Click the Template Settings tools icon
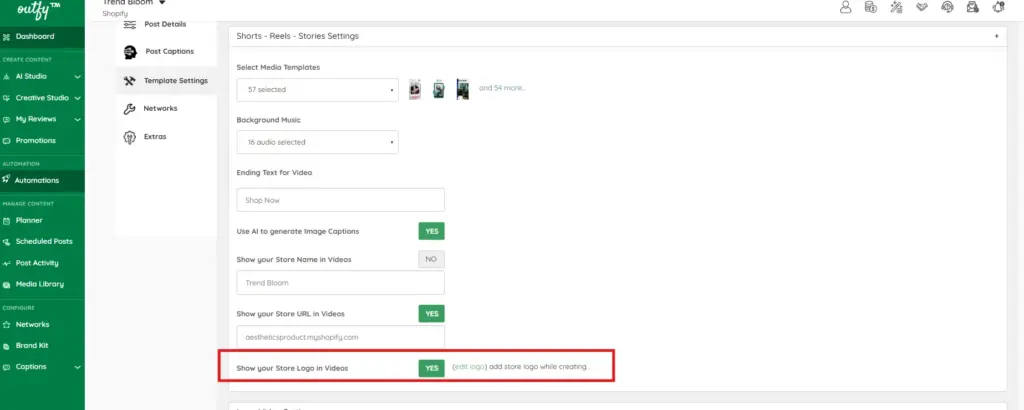 [129, 81]
